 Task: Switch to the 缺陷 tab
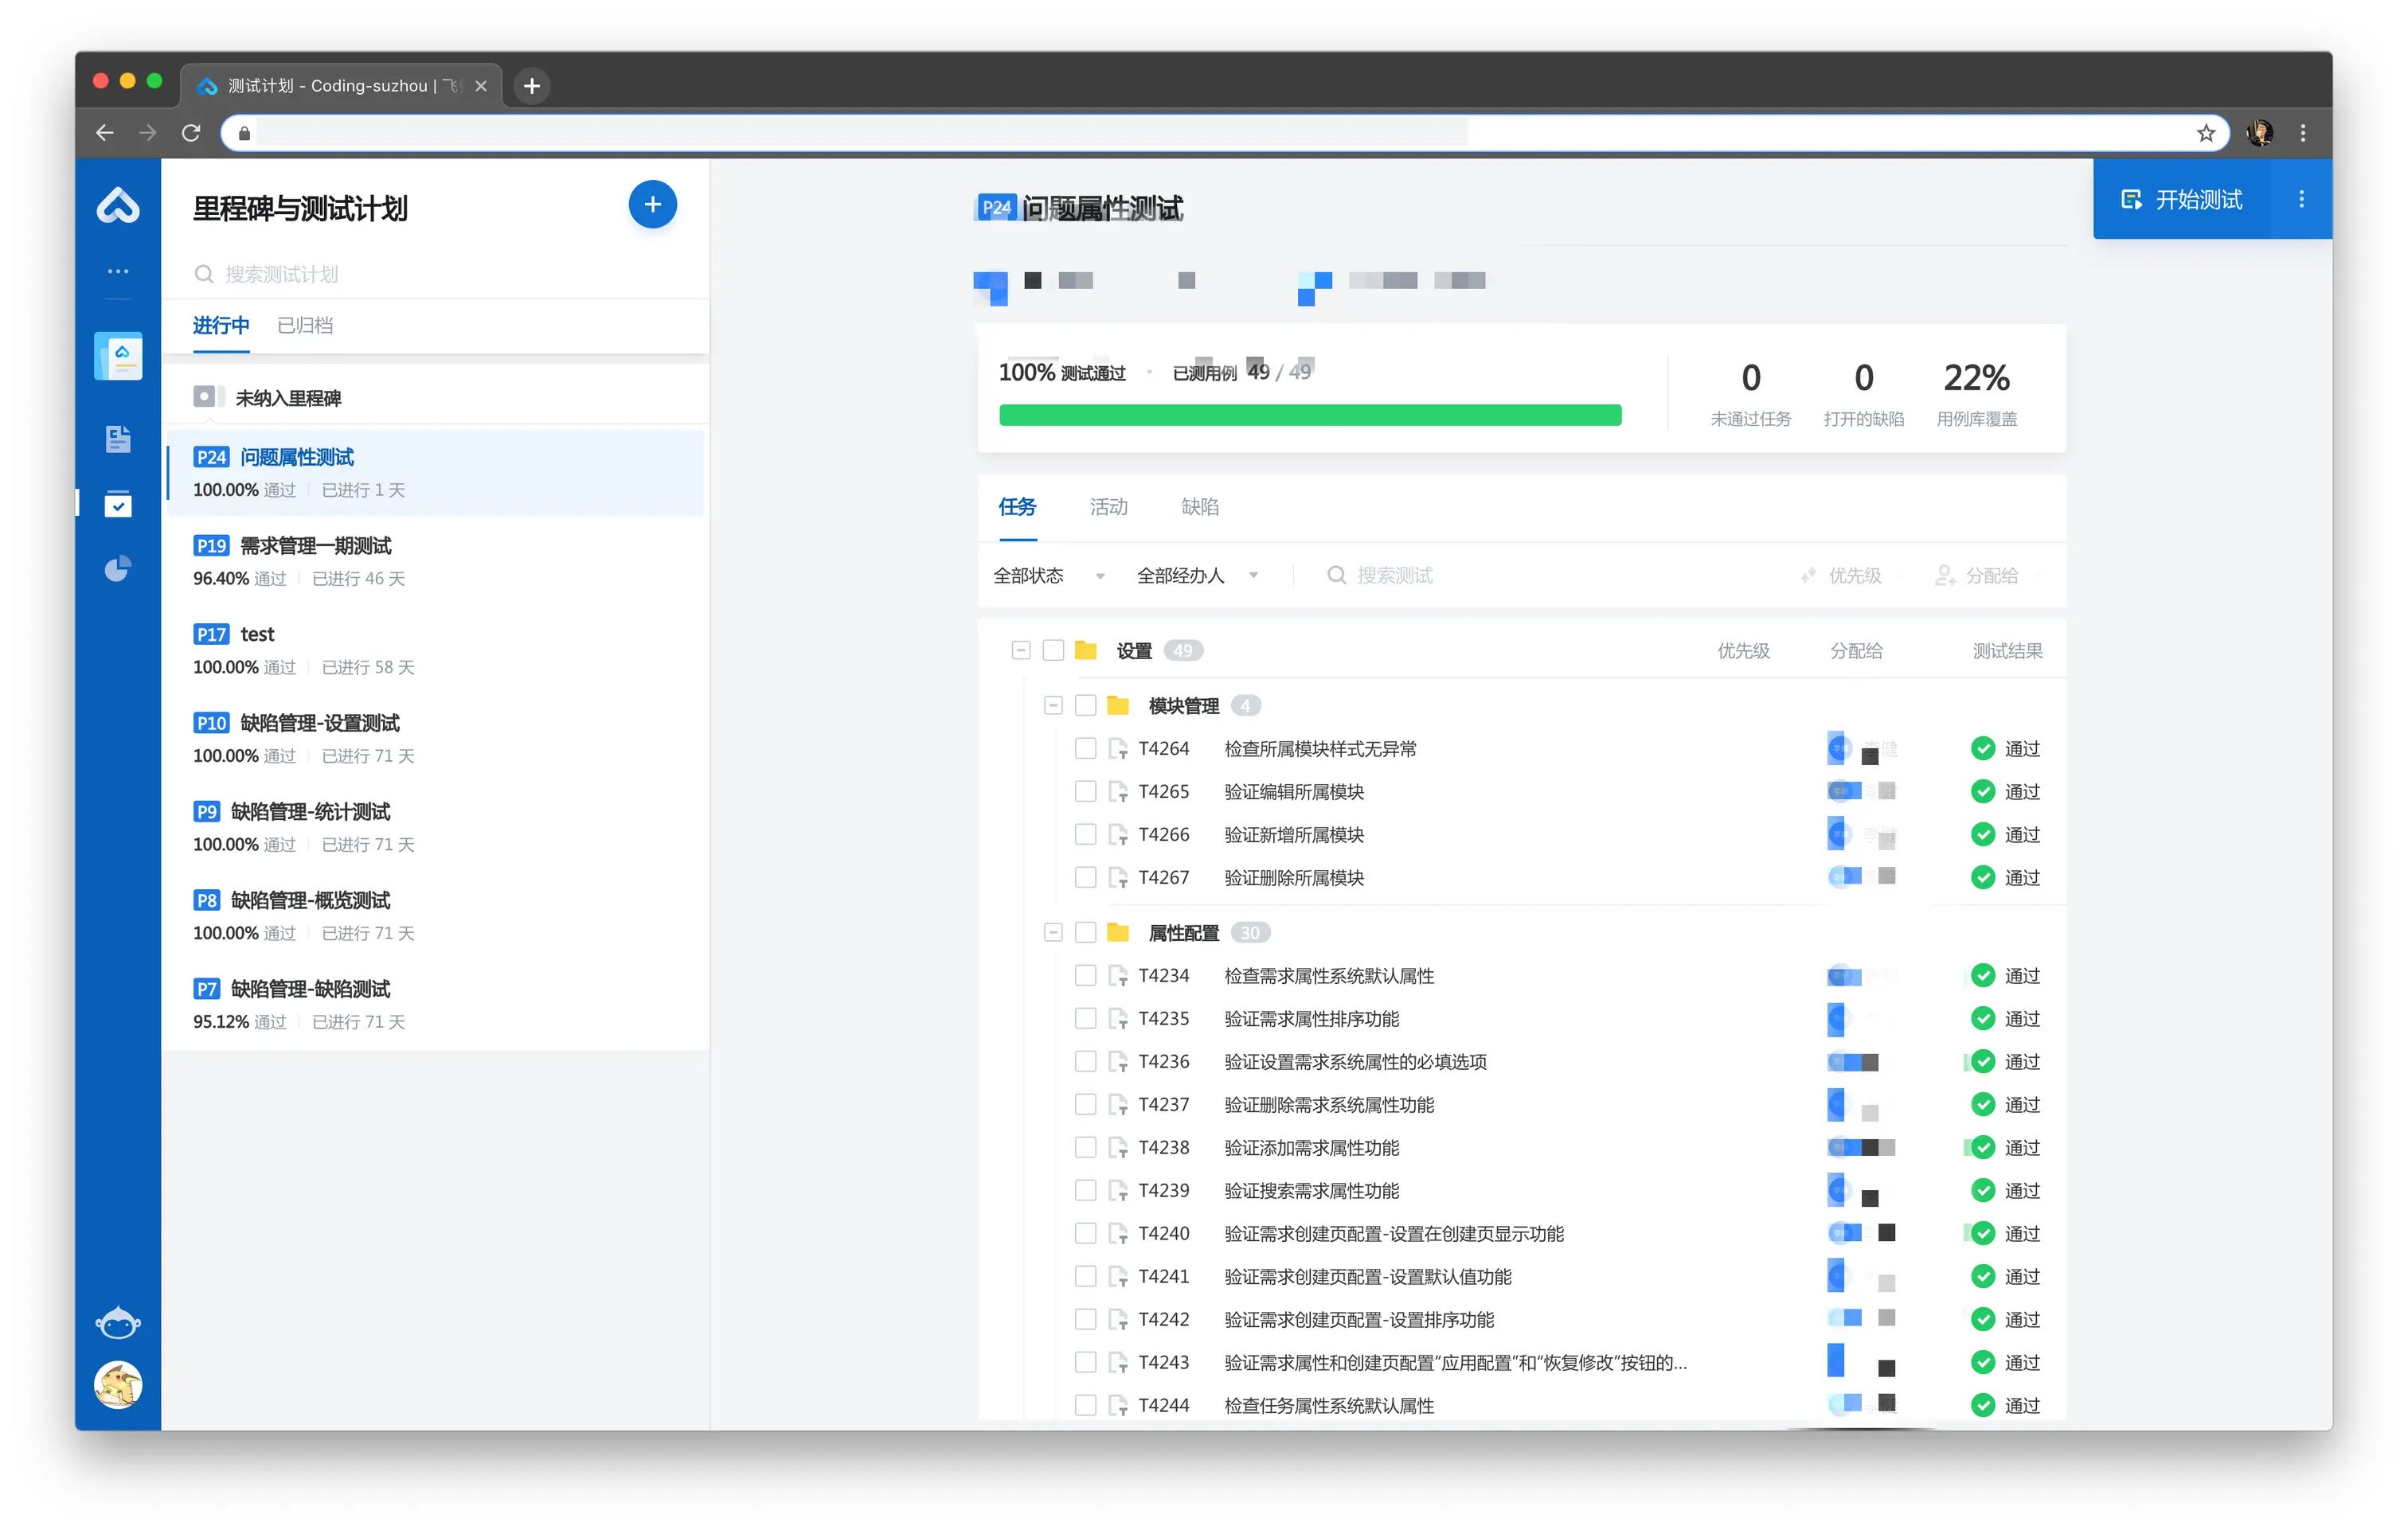1199,507
